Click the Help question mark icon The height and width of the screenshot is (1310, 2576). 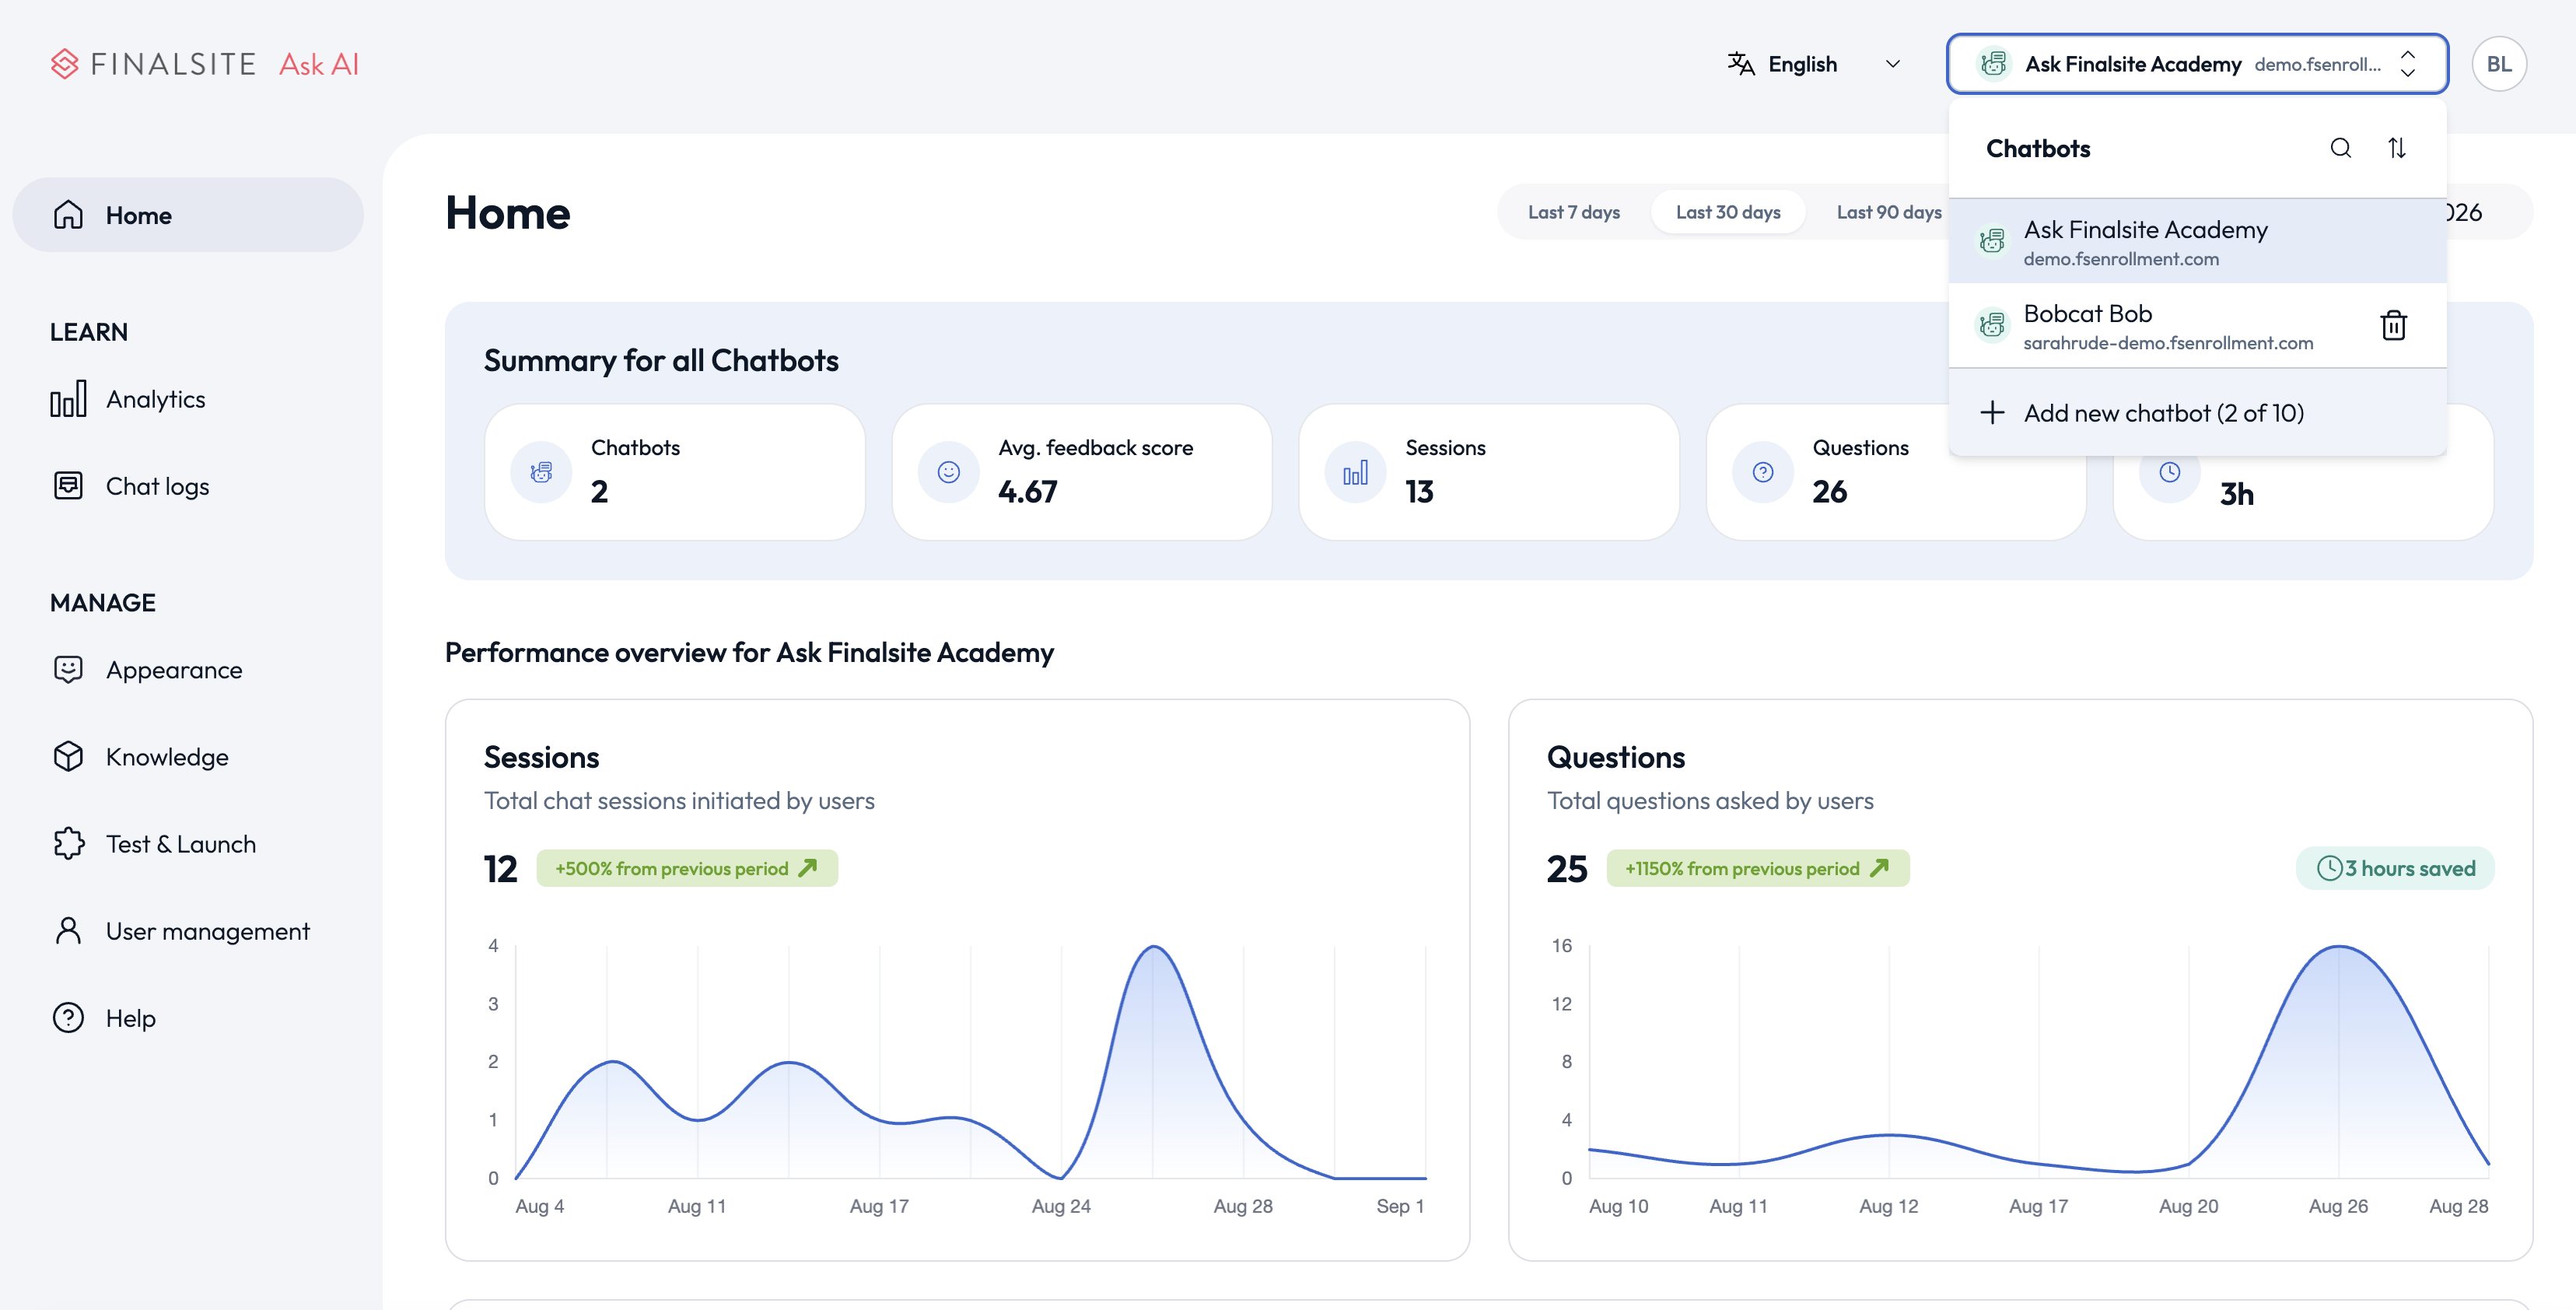pyautogui.click(x=68, y=1017)
